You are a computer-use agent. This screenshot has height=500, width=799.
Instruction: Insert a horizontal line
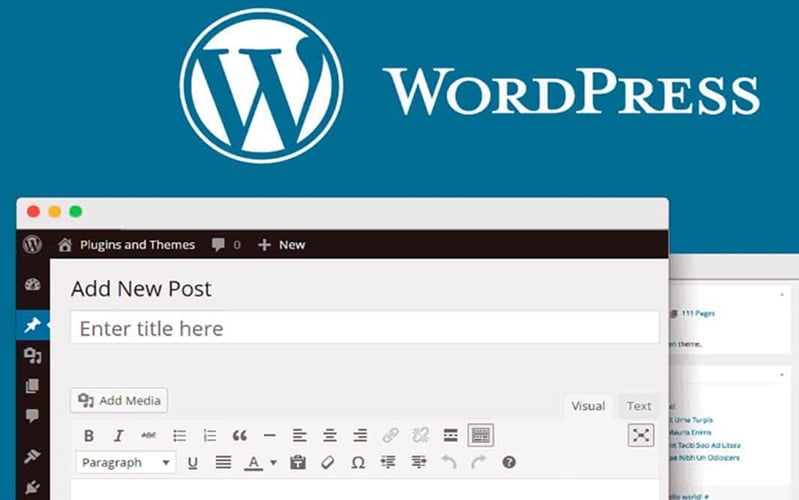click(x=270, y=436)
